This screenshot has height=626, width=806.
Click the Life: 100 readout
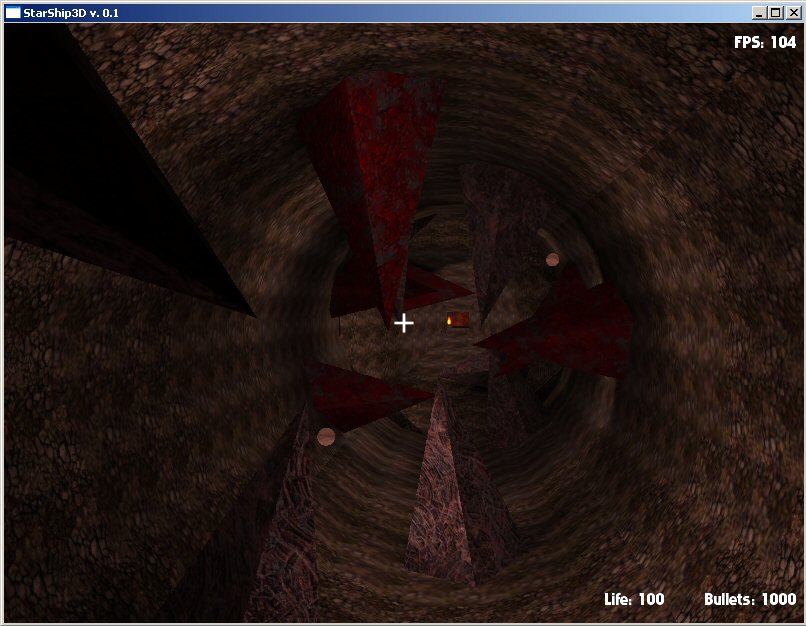tap(634, 599)
